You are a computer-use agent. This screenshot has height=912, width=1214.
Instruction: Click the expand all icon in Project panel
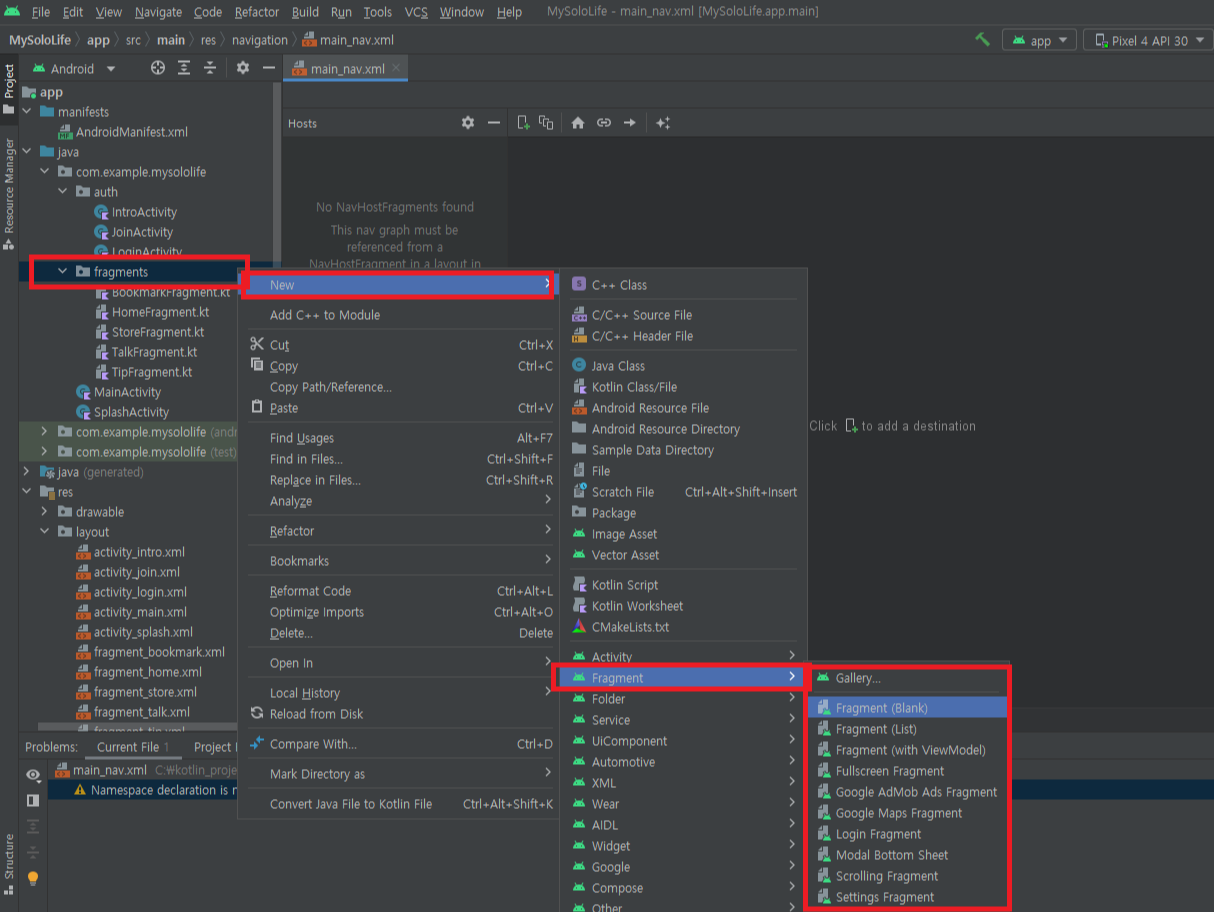click(x=184, y=68)
